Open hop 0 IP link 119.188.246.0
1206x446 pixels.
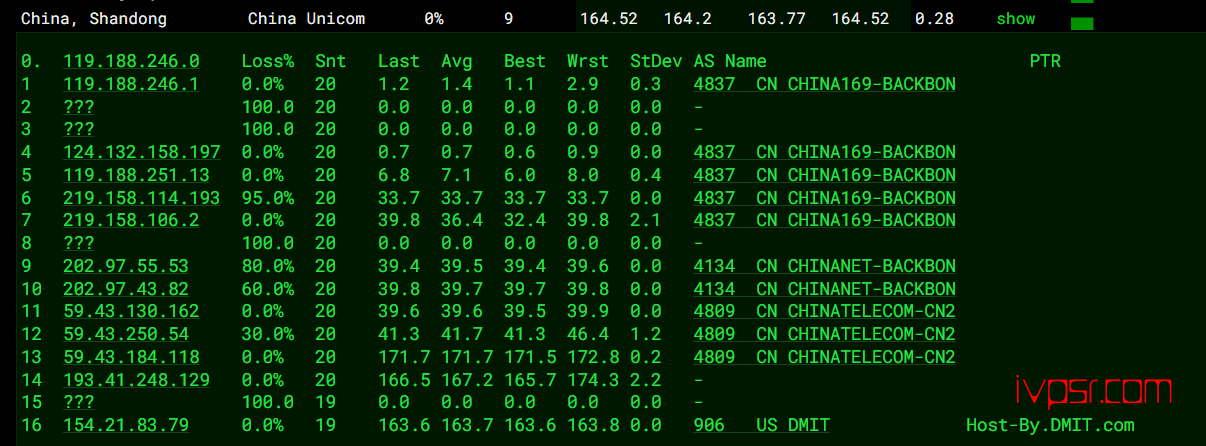click(131, 62)
